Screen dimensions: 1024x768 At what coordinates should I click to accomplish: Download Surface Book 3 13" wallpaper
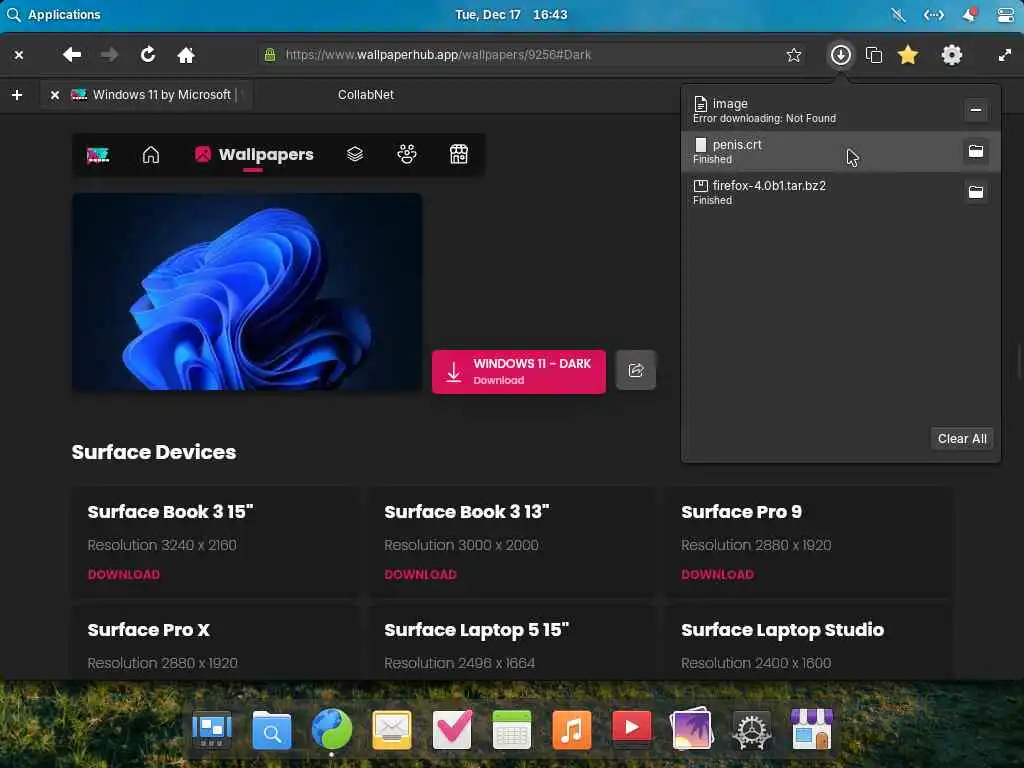click(x=421, y=575)
